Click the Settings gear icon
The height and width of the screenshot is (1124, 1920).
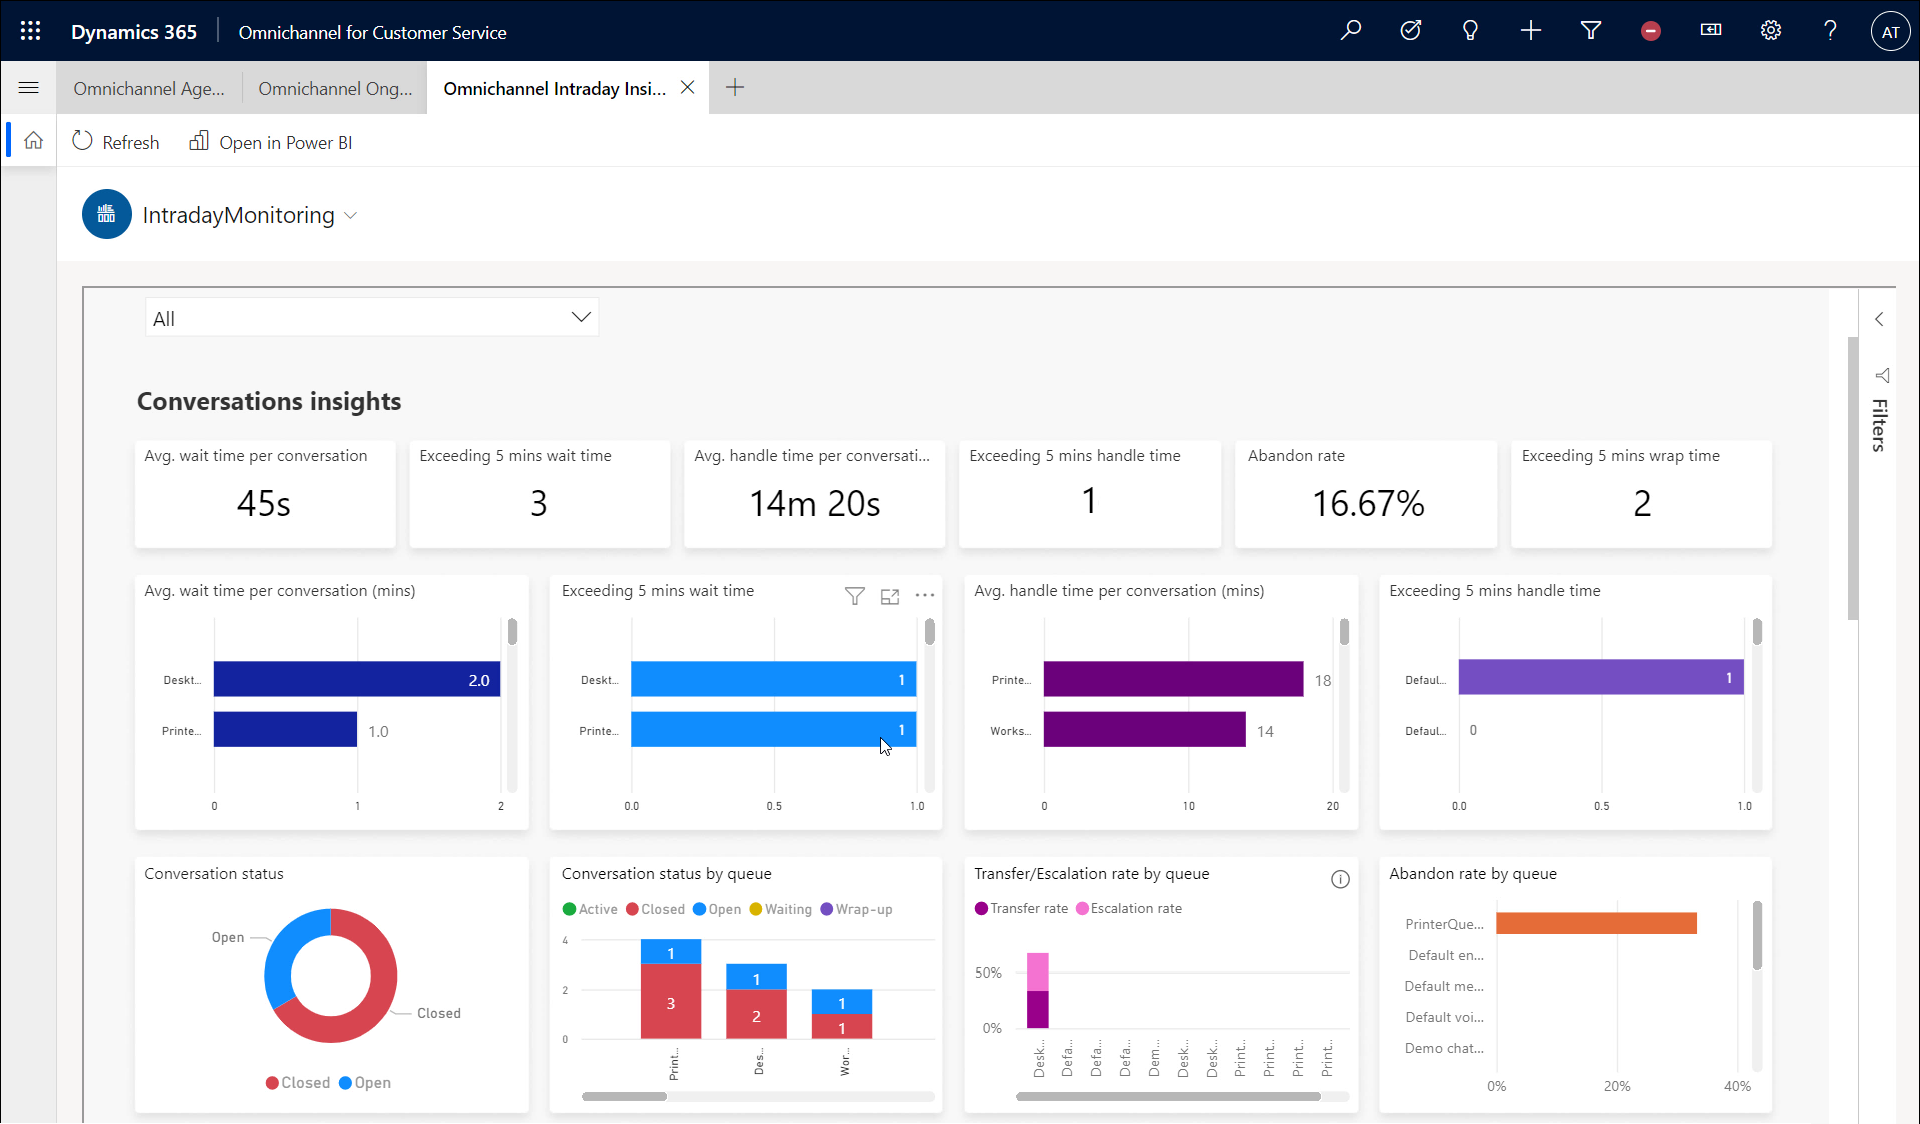(x=1771, y=31)
